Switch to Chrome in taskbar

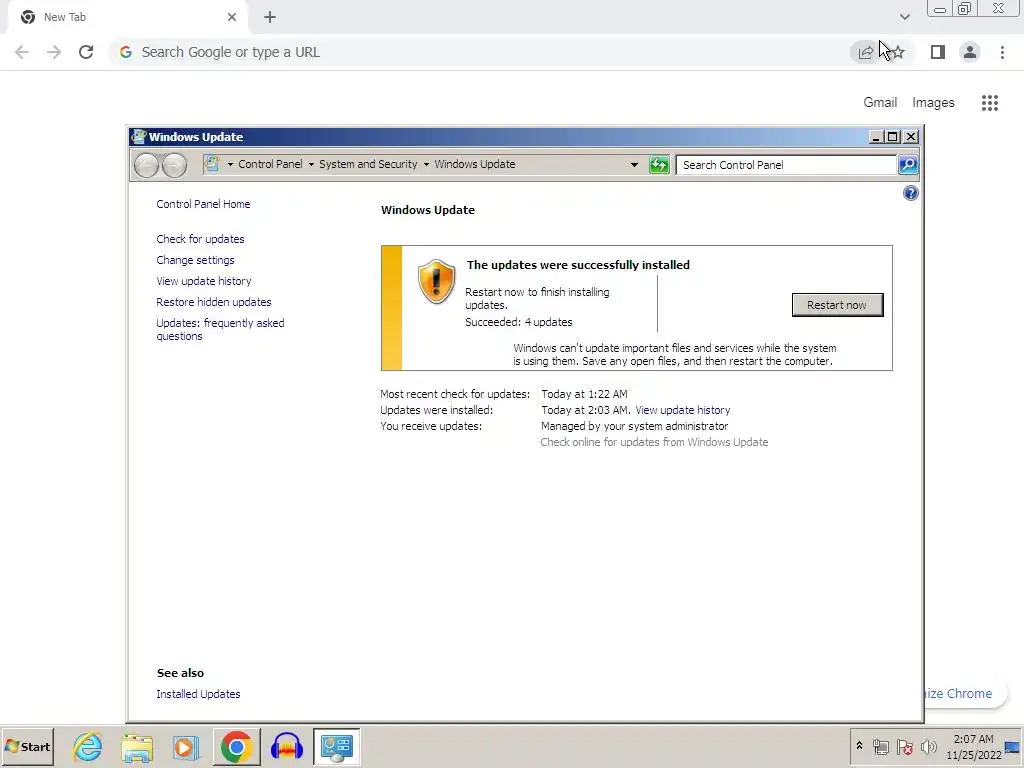point(236,746)
